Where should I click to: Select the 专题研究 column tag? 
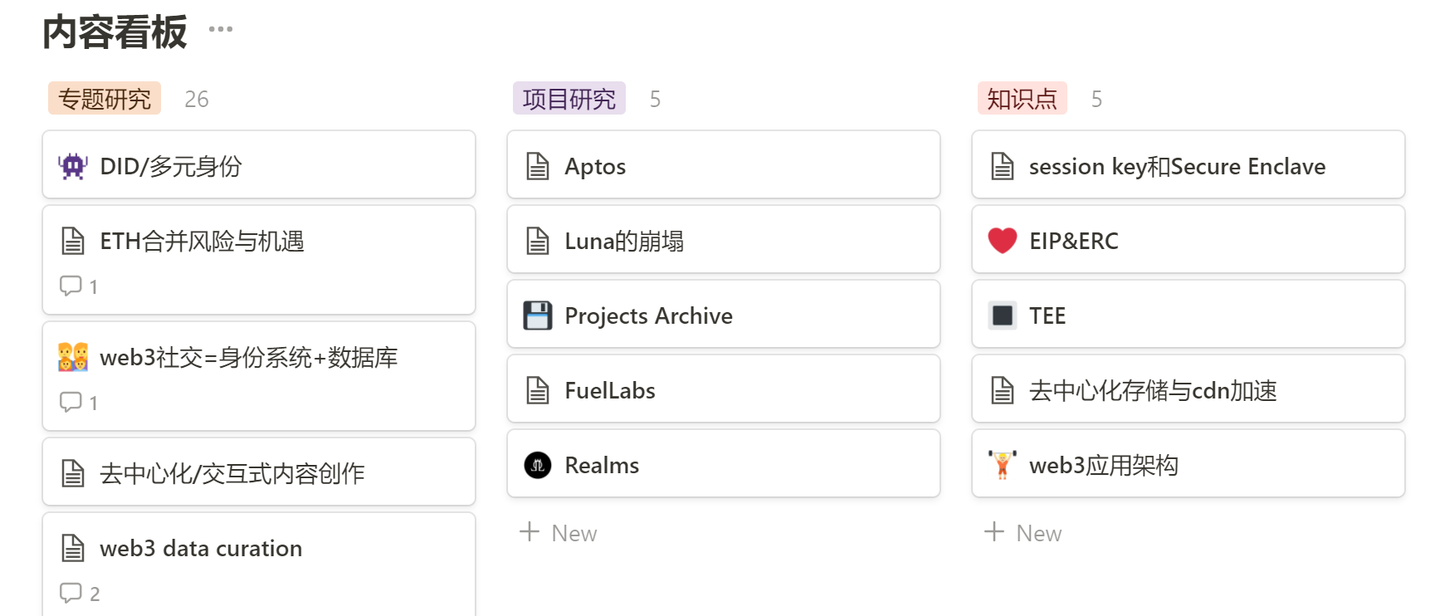click(x=104, y=99)
